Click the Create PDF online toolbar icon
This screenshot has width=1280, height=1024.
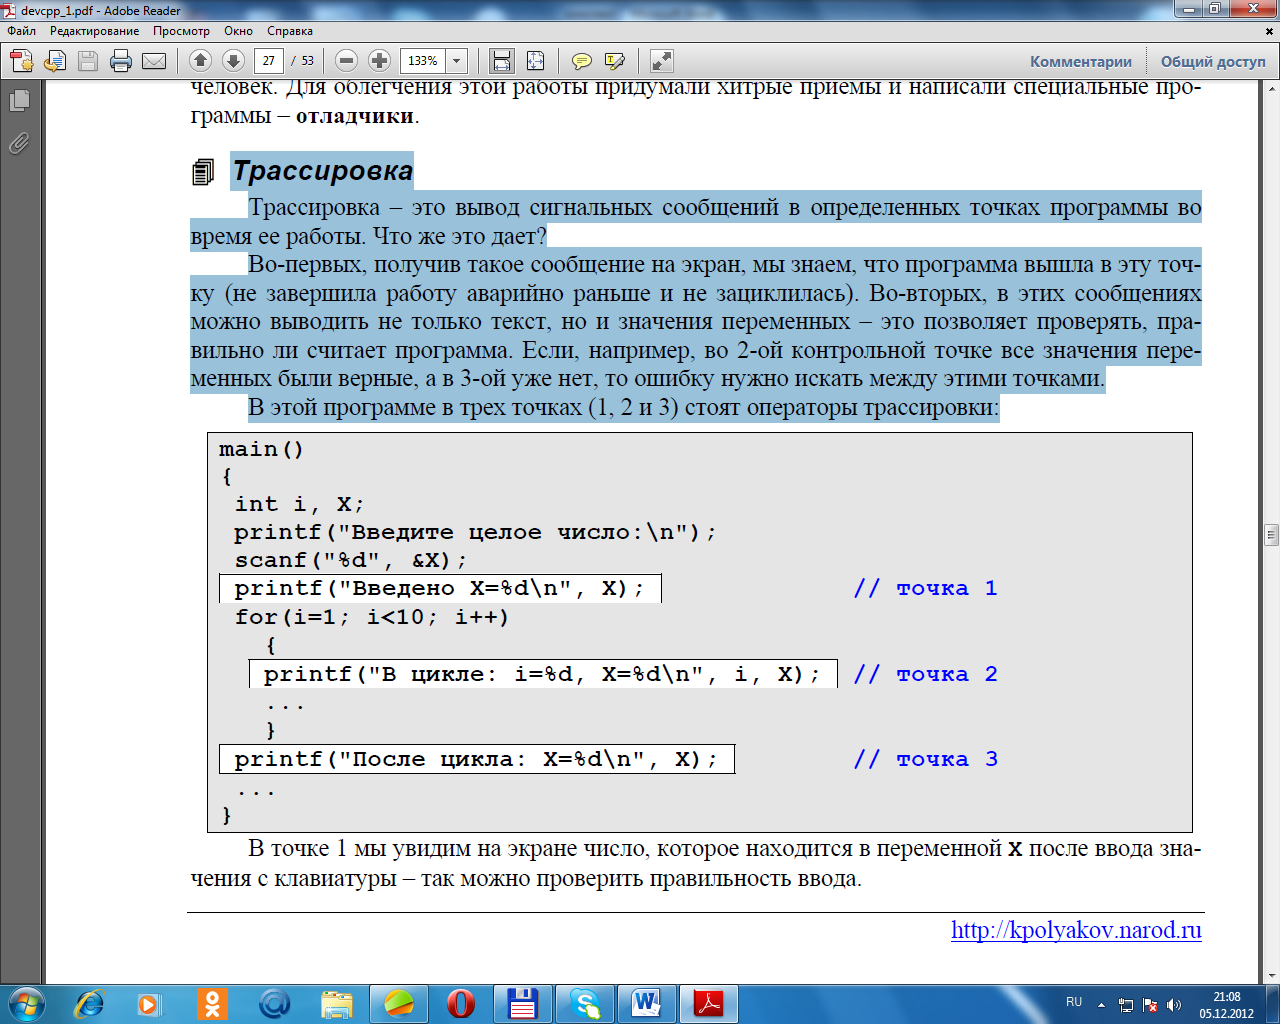tap(22, 61)
